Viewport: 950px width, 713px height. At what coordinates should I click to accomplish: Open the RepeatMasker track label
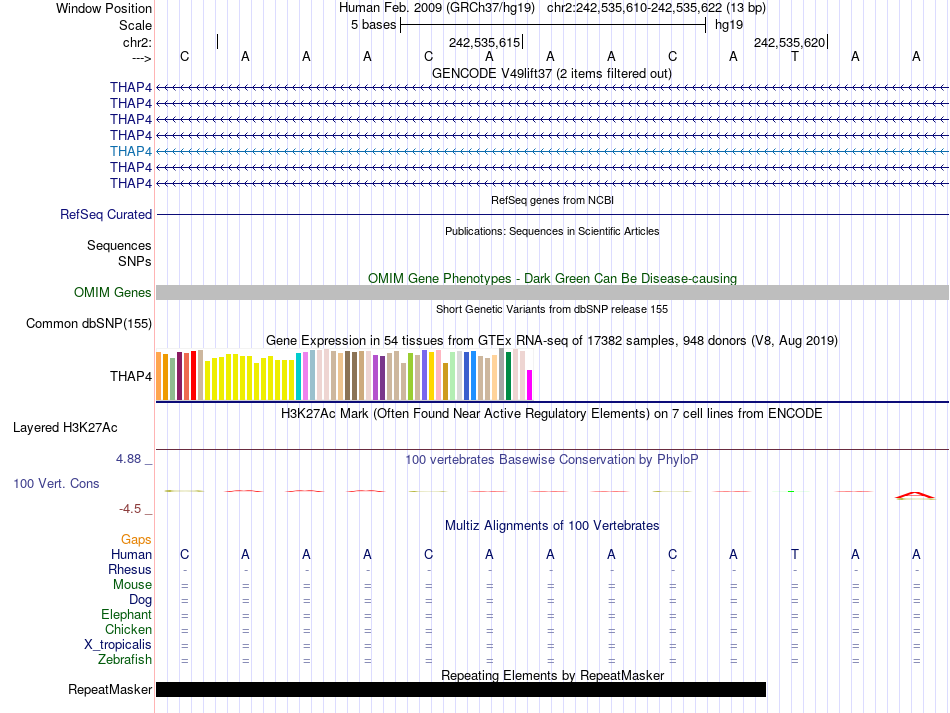(110, 690)
